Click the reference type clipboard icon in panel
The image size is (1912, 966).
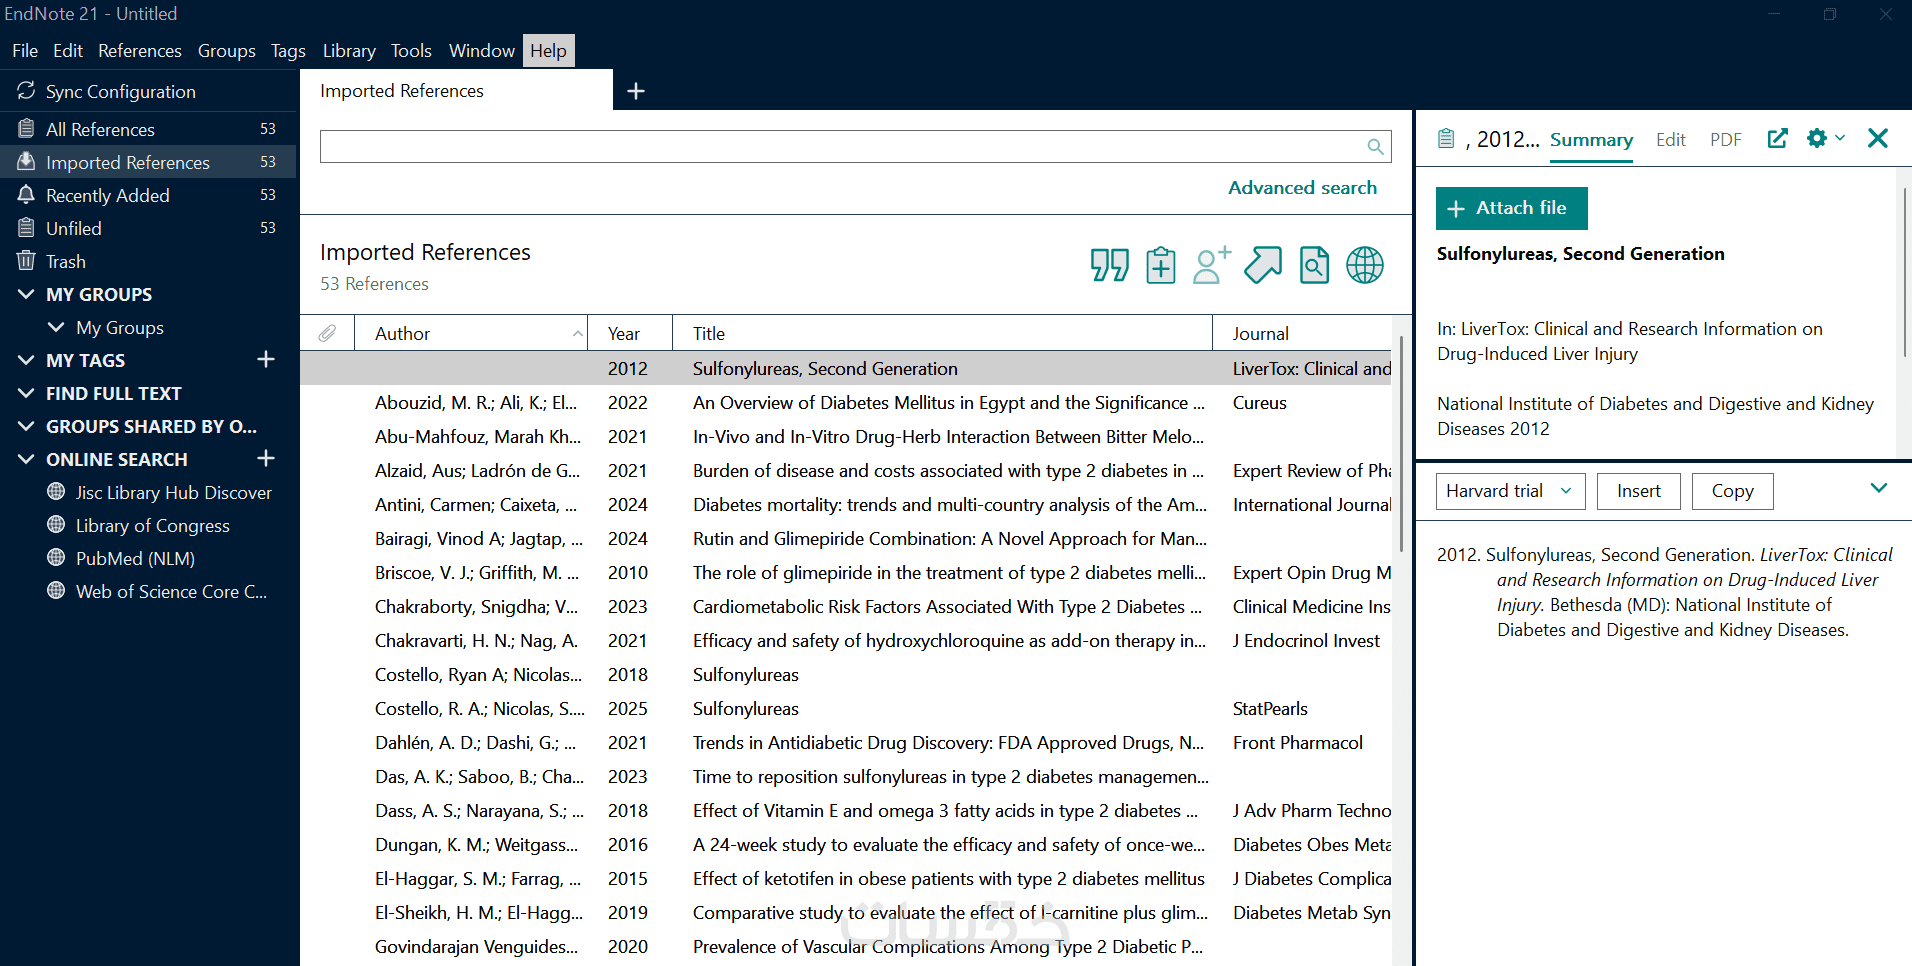tap(1446, 139)
